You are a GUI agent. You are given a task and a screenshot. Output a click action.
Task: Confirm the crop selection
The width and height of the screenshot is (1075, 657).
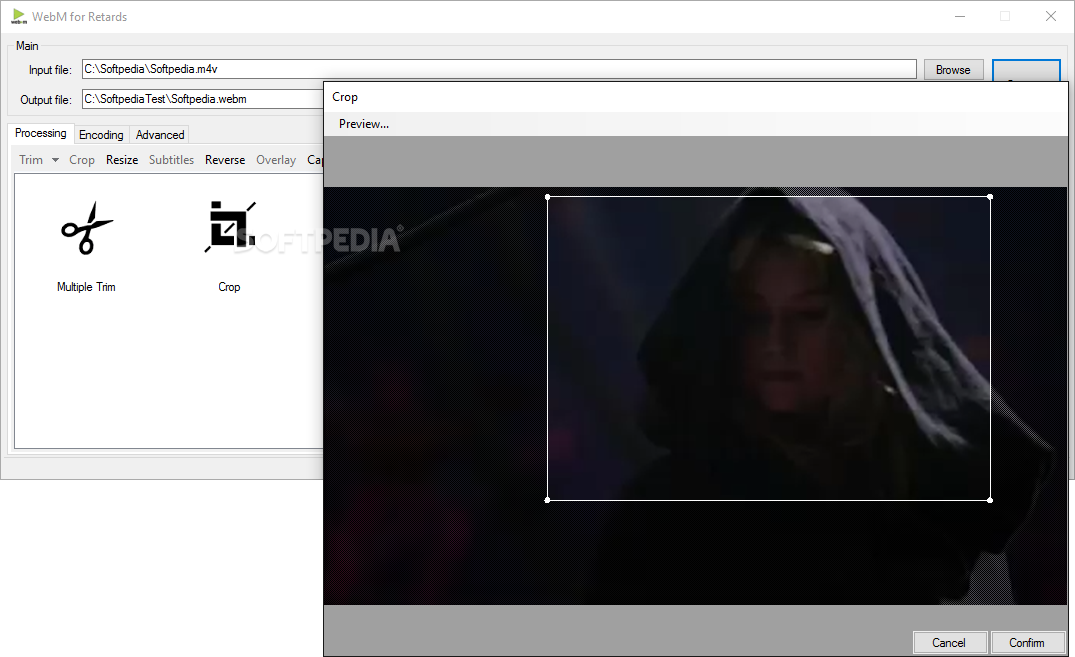1026,643
